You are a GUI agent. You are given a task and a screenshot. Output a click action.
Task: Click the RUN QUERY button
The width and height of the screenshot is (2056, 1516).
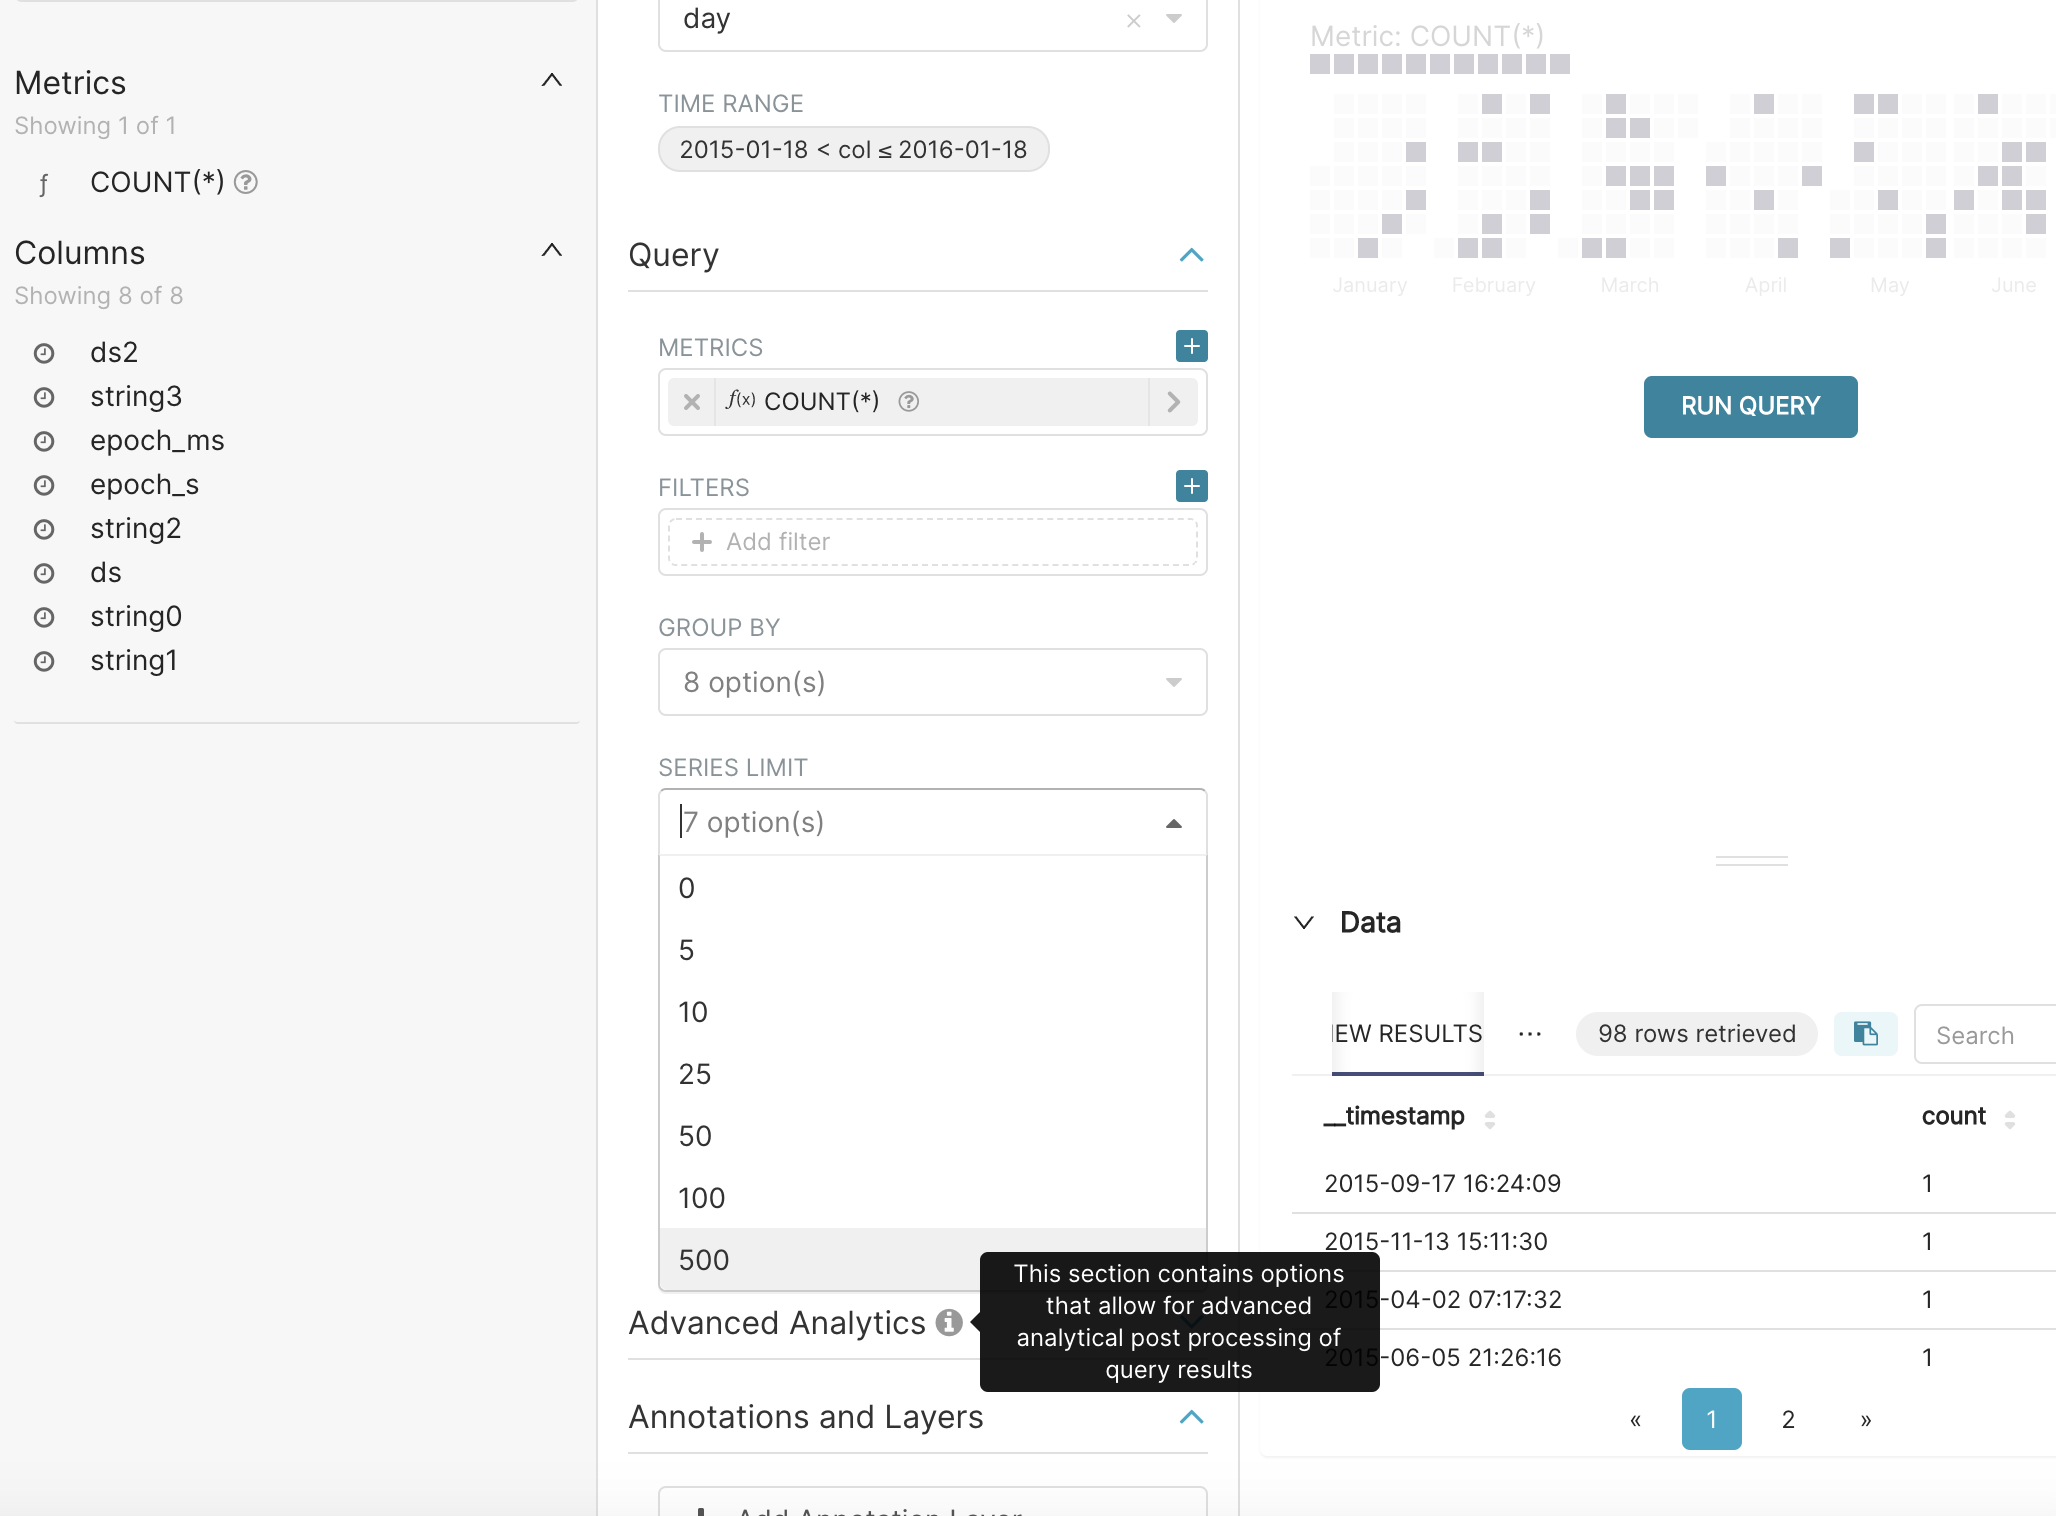[1750, 406]
